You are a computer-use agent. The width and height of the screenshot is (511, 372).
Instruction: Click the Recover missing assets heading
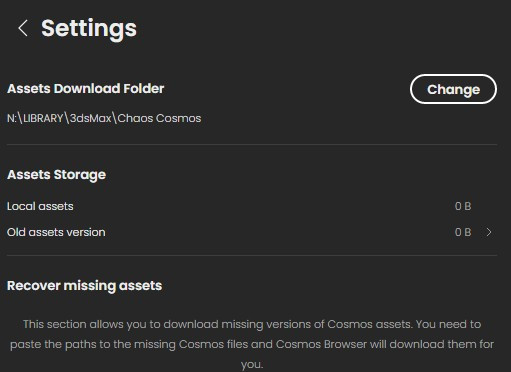pos(84,286)
